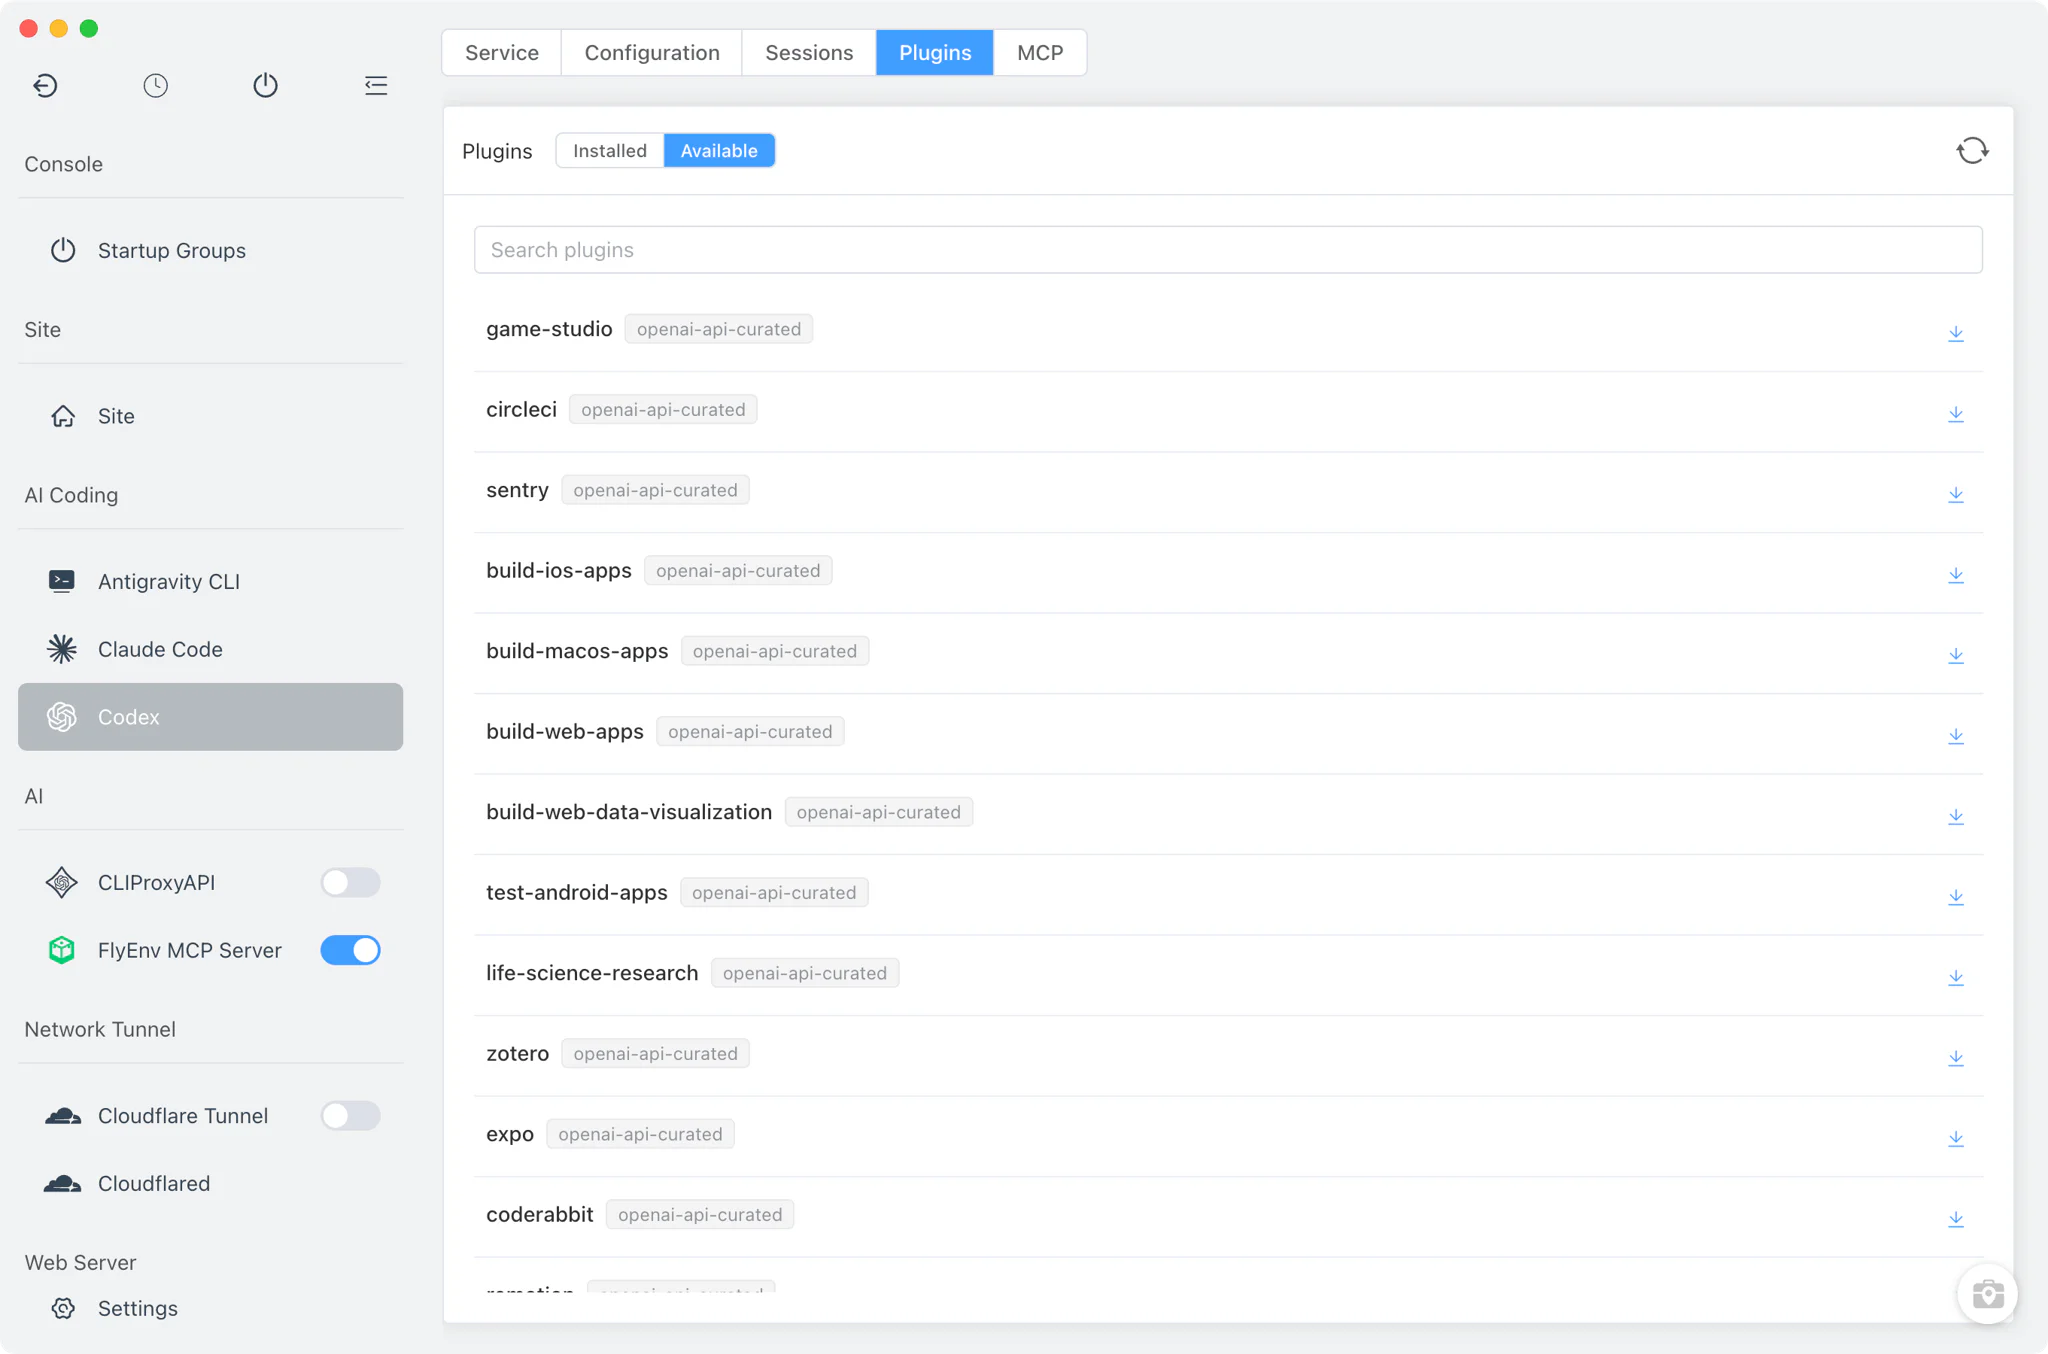Download the coderabbit plugin
This screenshot has height=1354, width=2048.
pos(1956,1219)
